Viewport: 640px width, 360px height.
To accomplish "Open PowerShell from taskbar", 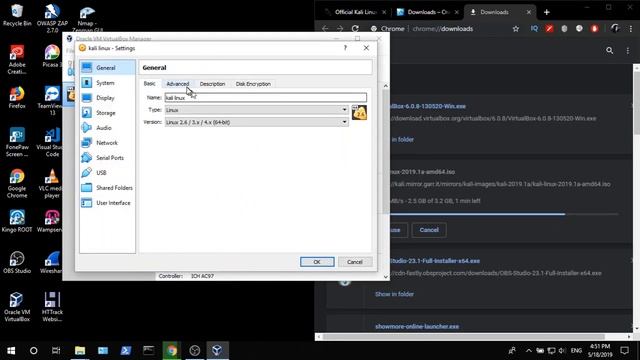I will pos(126,351).
